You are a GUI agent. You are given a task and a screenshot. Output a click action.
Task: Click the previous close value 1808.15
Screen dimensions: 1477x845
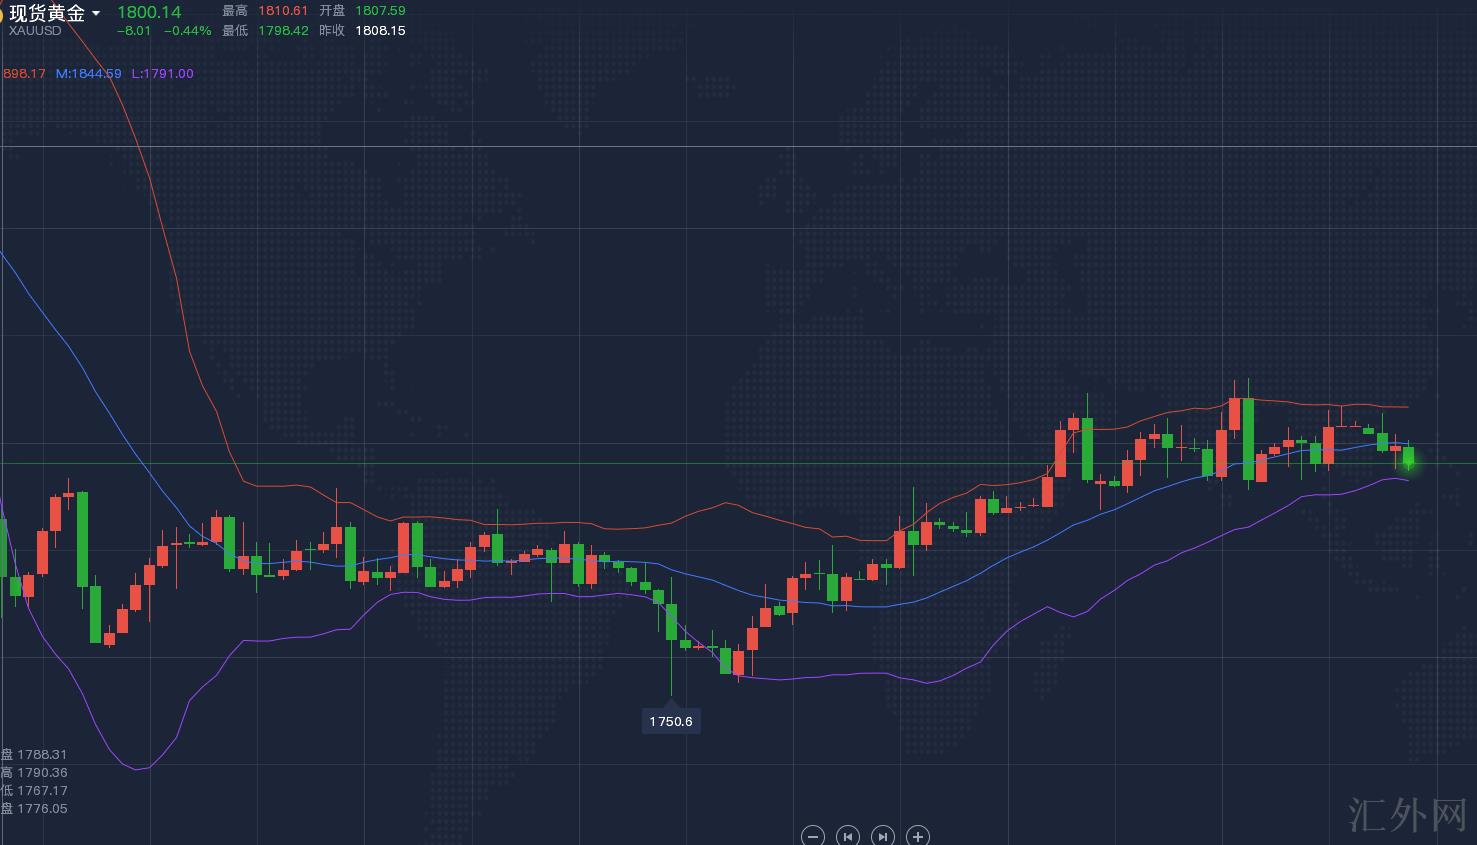tap(380, 31)
